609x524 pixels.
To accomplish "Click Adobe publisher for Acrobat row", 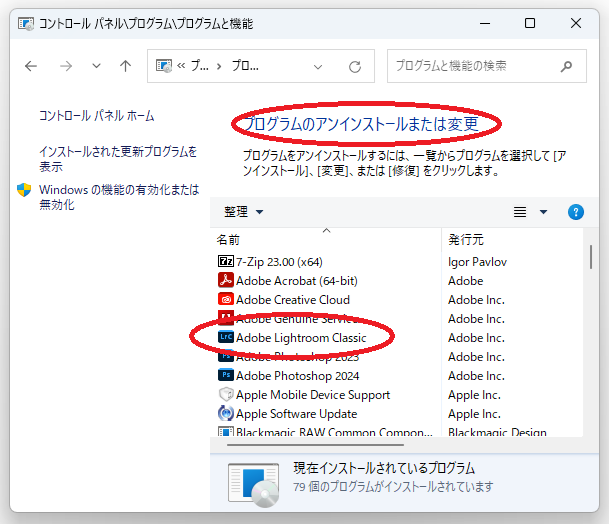I will [x=465, y=281].
